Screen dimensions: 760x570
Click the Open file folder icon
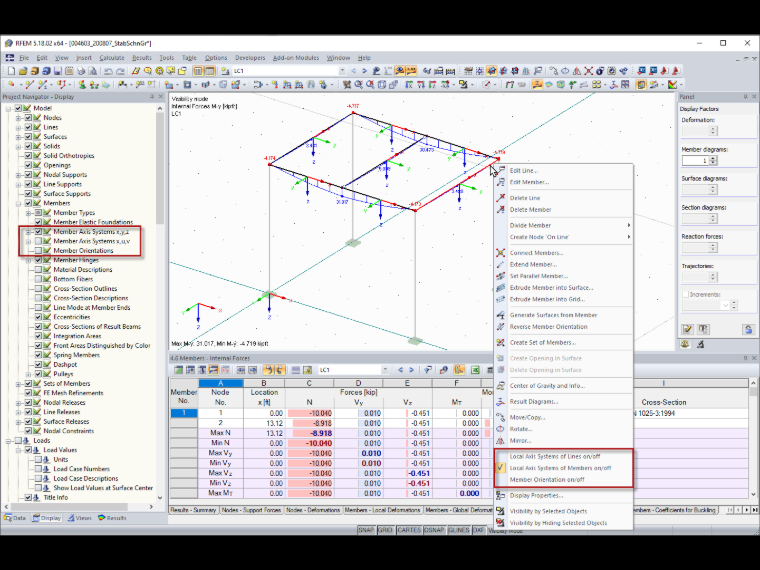point(23,71)
